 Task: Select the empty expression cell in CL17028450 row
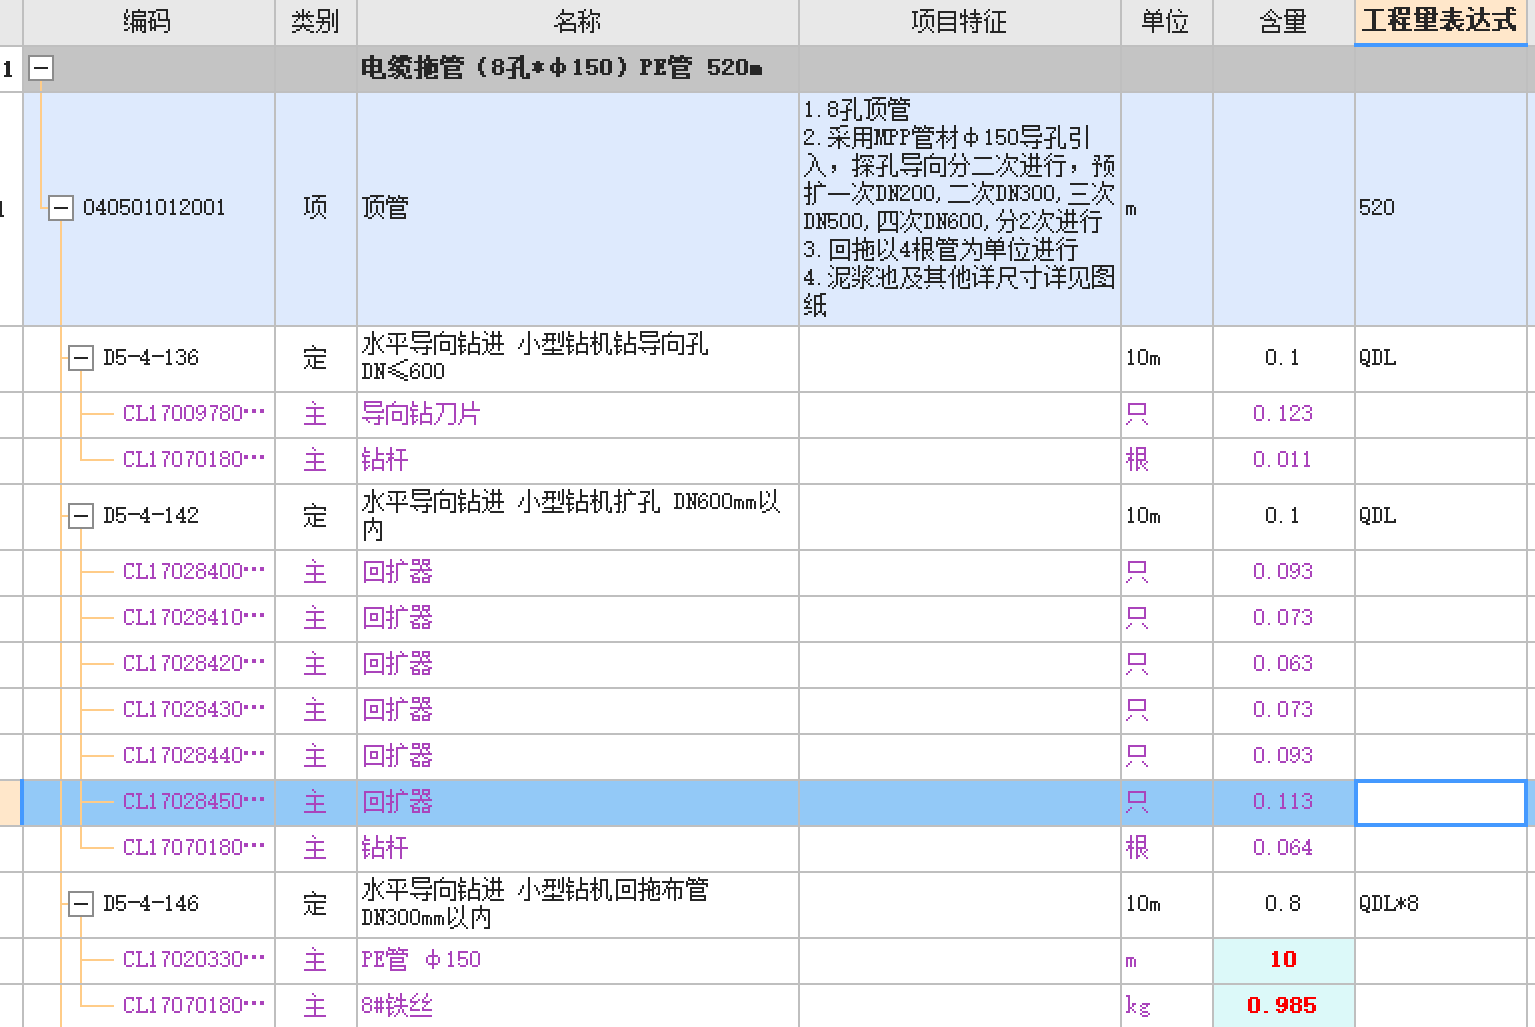(1441, 803)
